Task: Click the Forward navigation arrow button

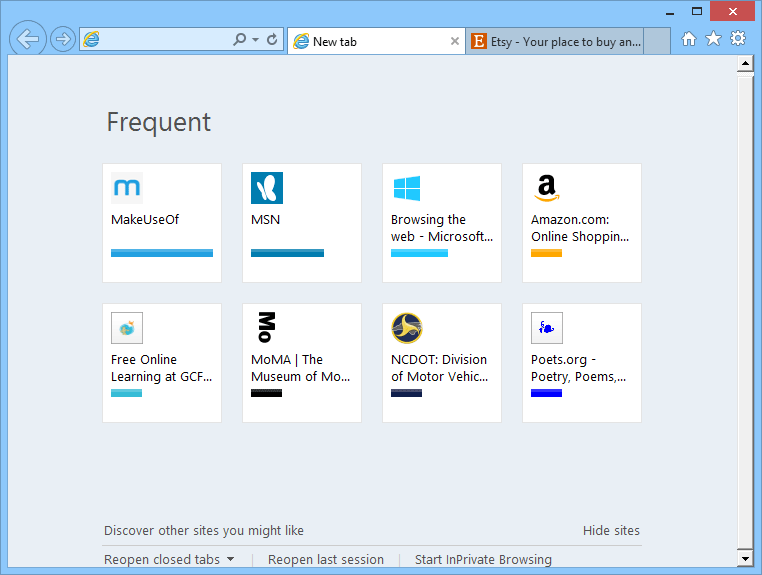Action: [x=63, y=40]
